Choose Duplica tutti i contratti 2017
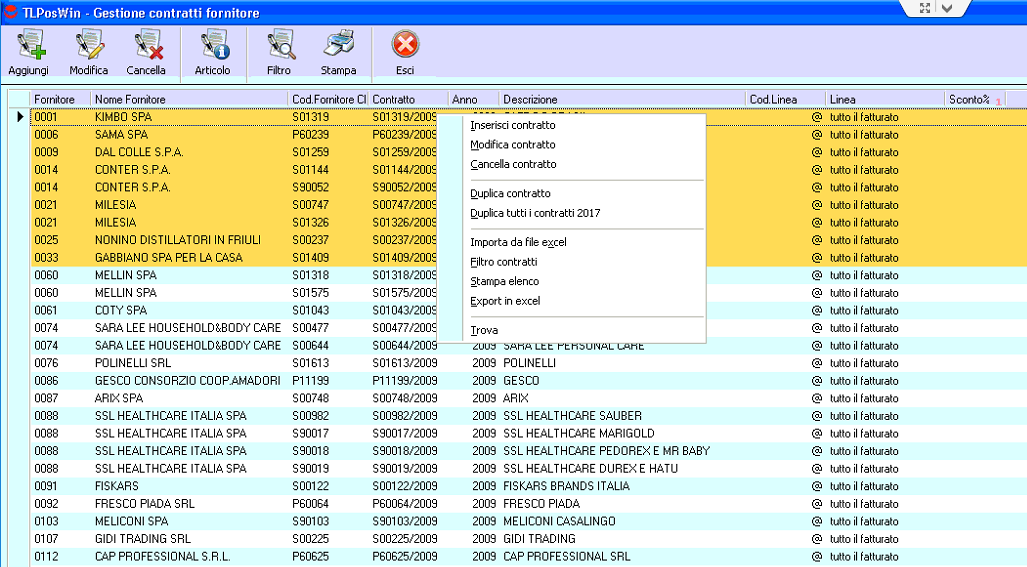Screen dimensions: 1027x567 [x=535, y=213]
